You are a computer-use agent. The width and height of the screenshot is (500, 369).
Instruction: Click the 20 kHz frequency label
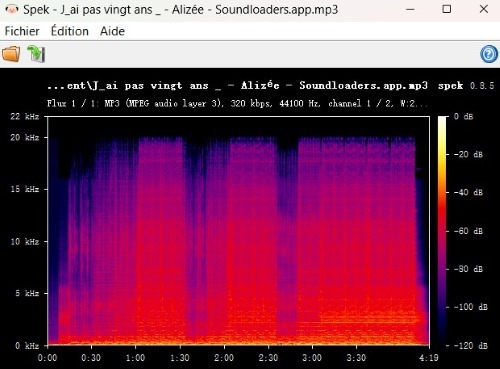coord(25,137)
